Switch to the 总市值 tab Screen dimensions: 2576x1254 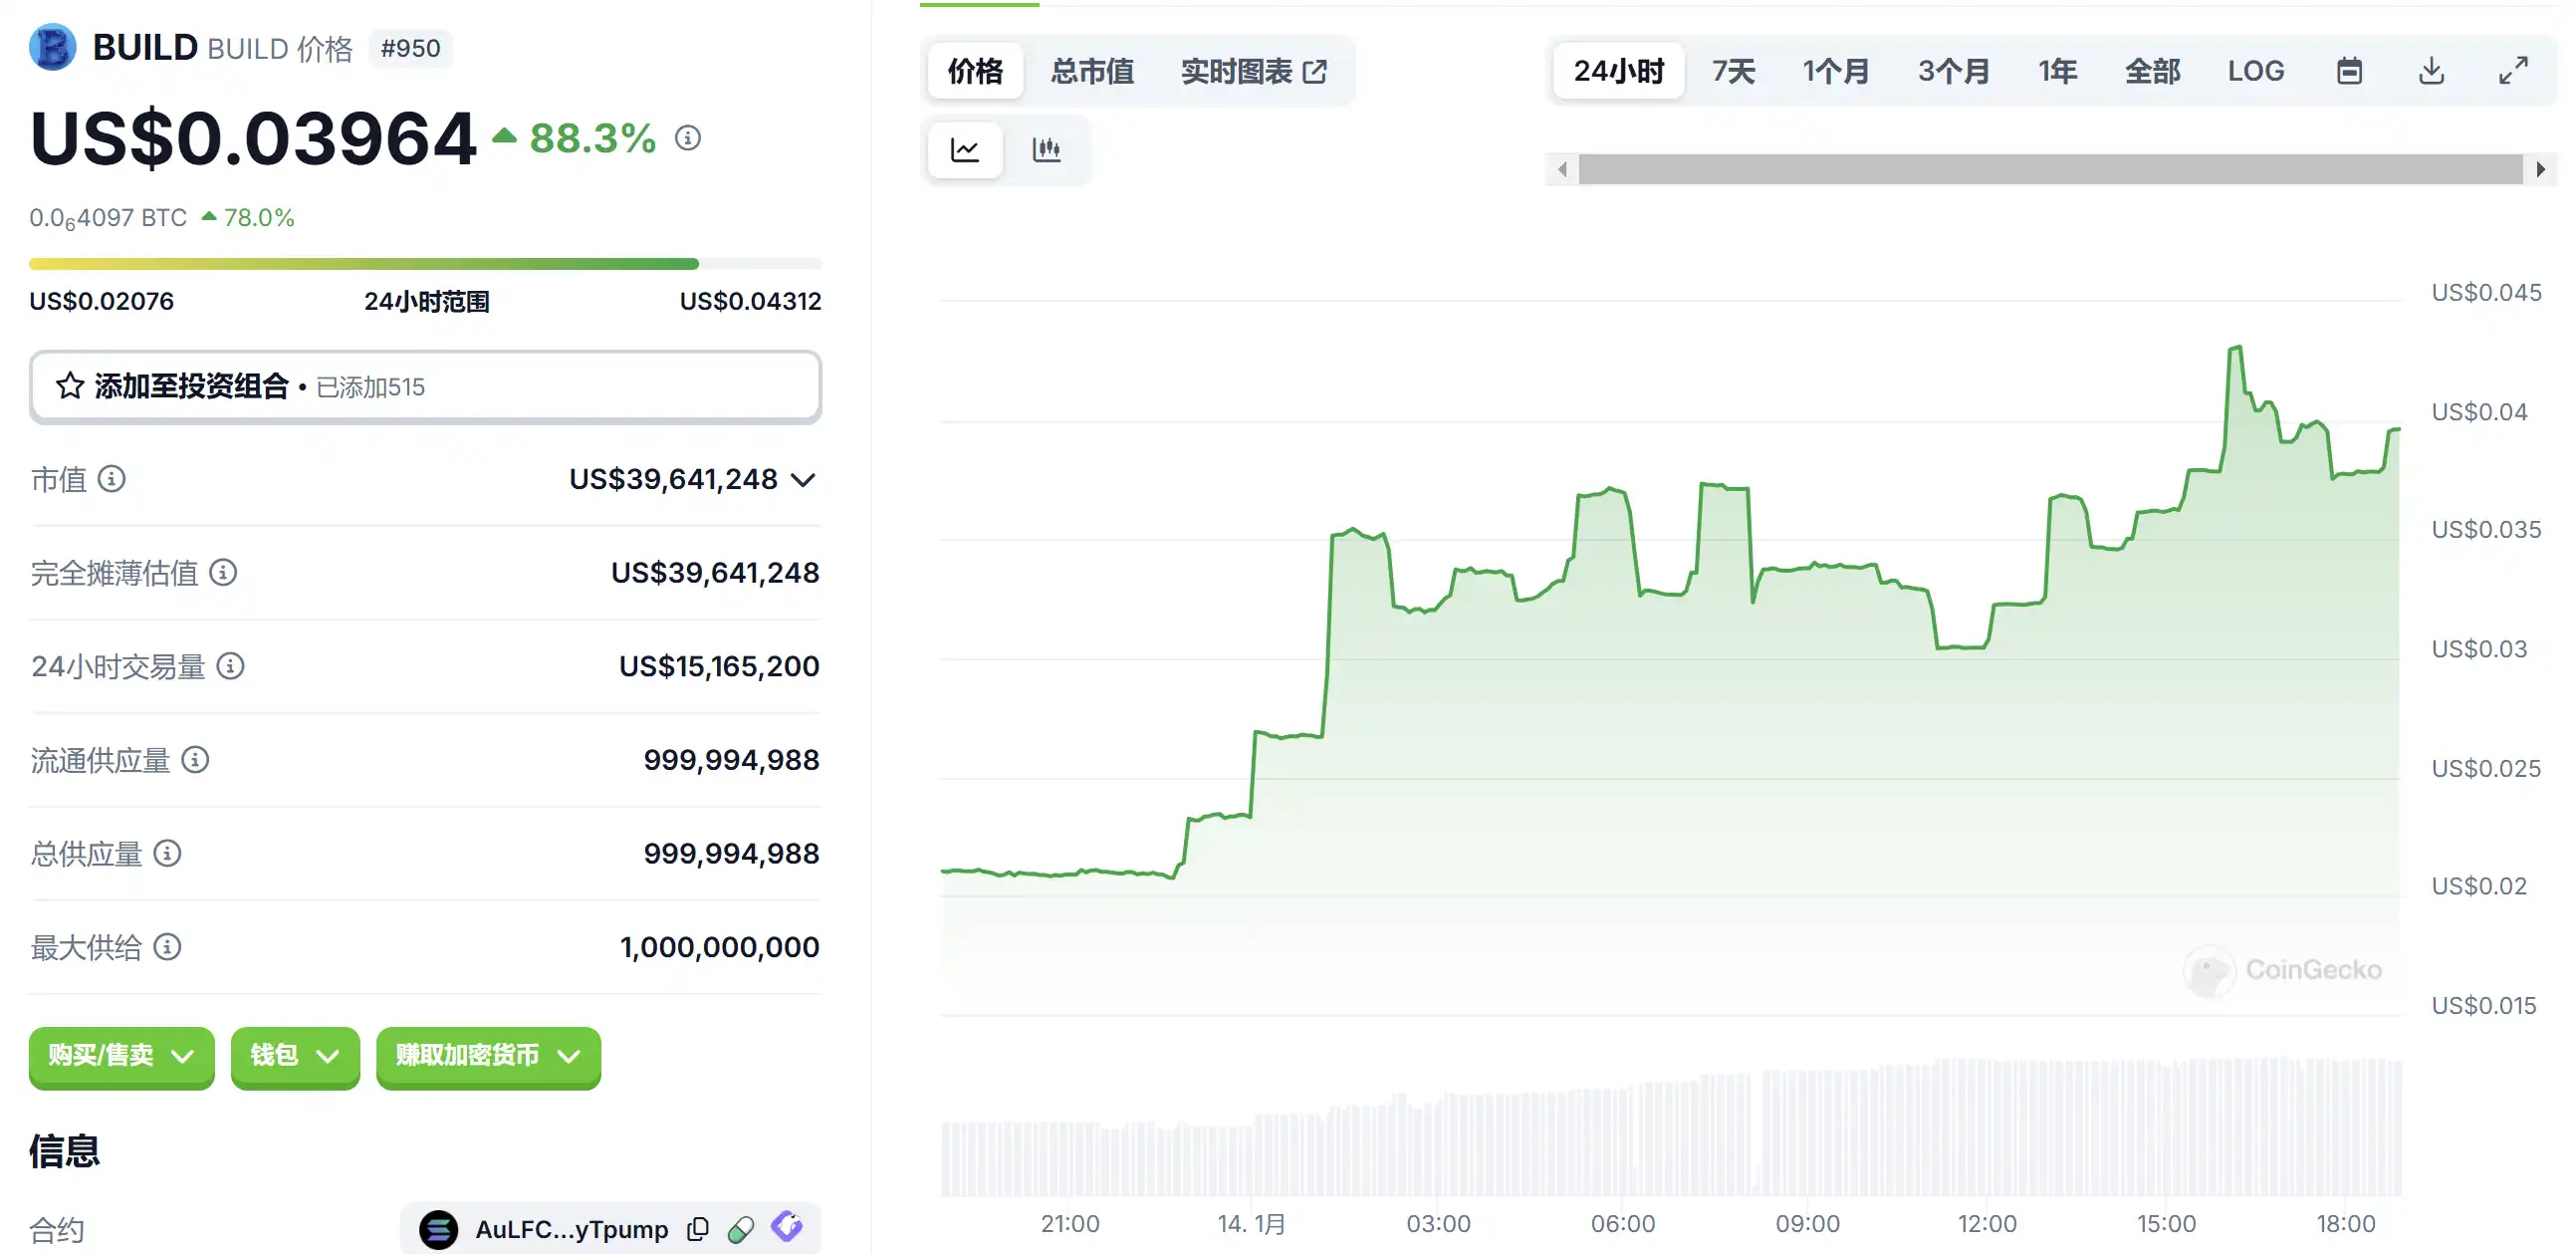coord(1092,71)
